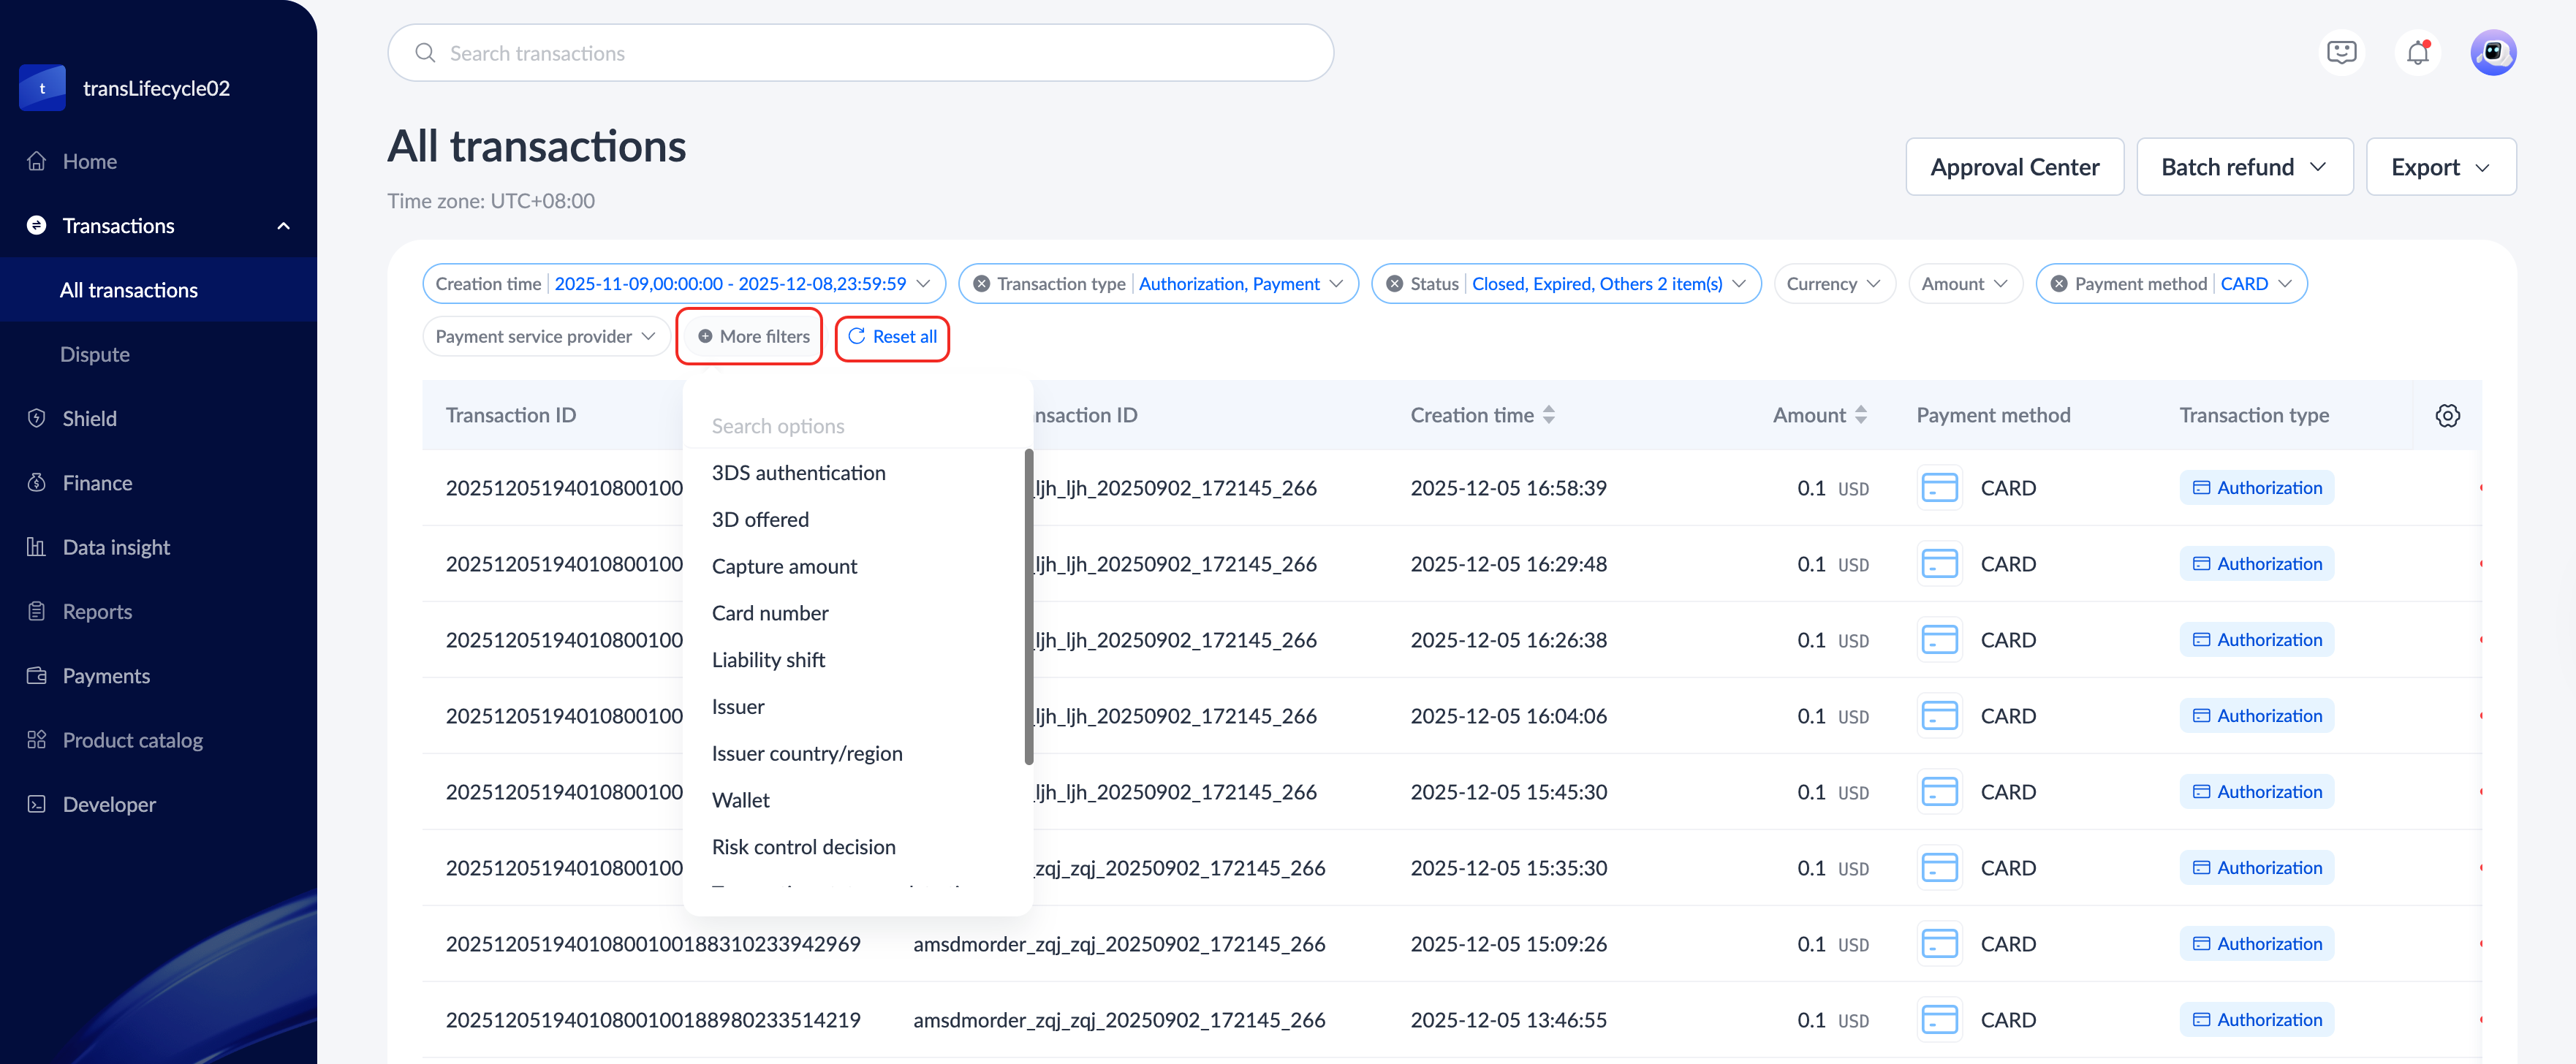The image size is (2576, 1064).
Task: Clear the Status filter X icon
Action: [x=1394, y=284]
